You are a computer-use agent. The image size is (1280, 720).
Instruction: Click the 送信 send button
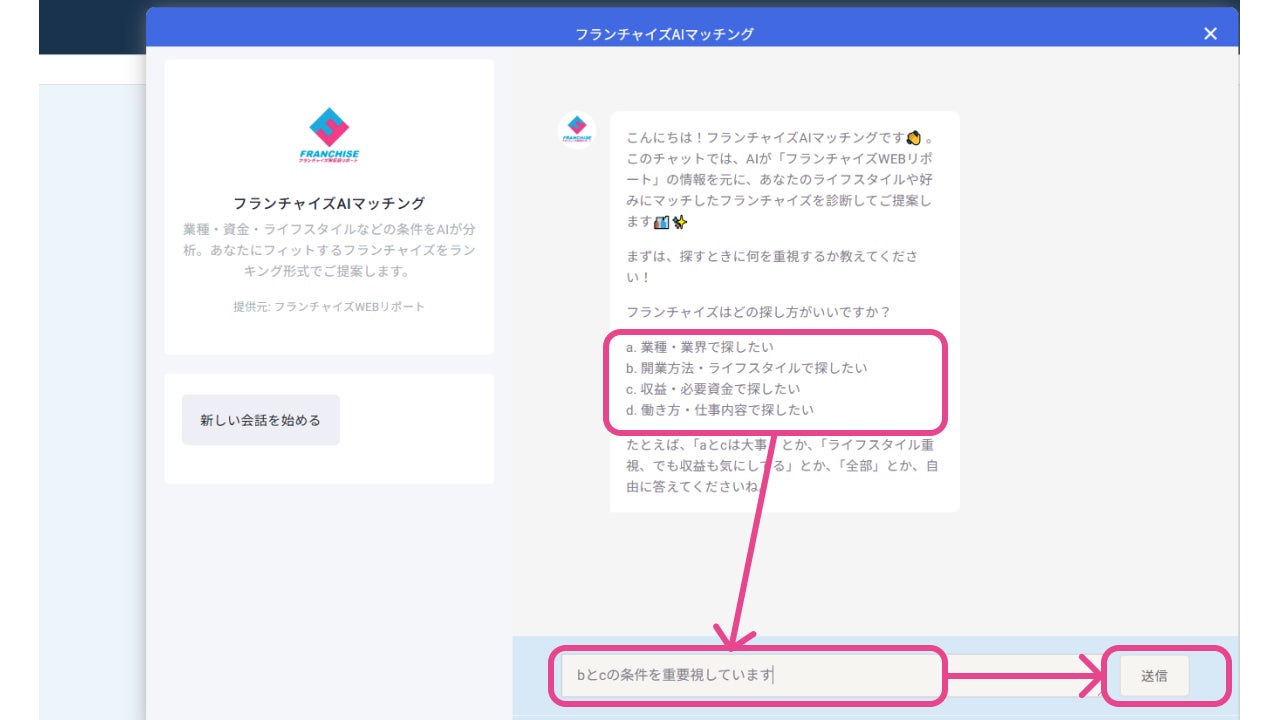click(1154, 675)
